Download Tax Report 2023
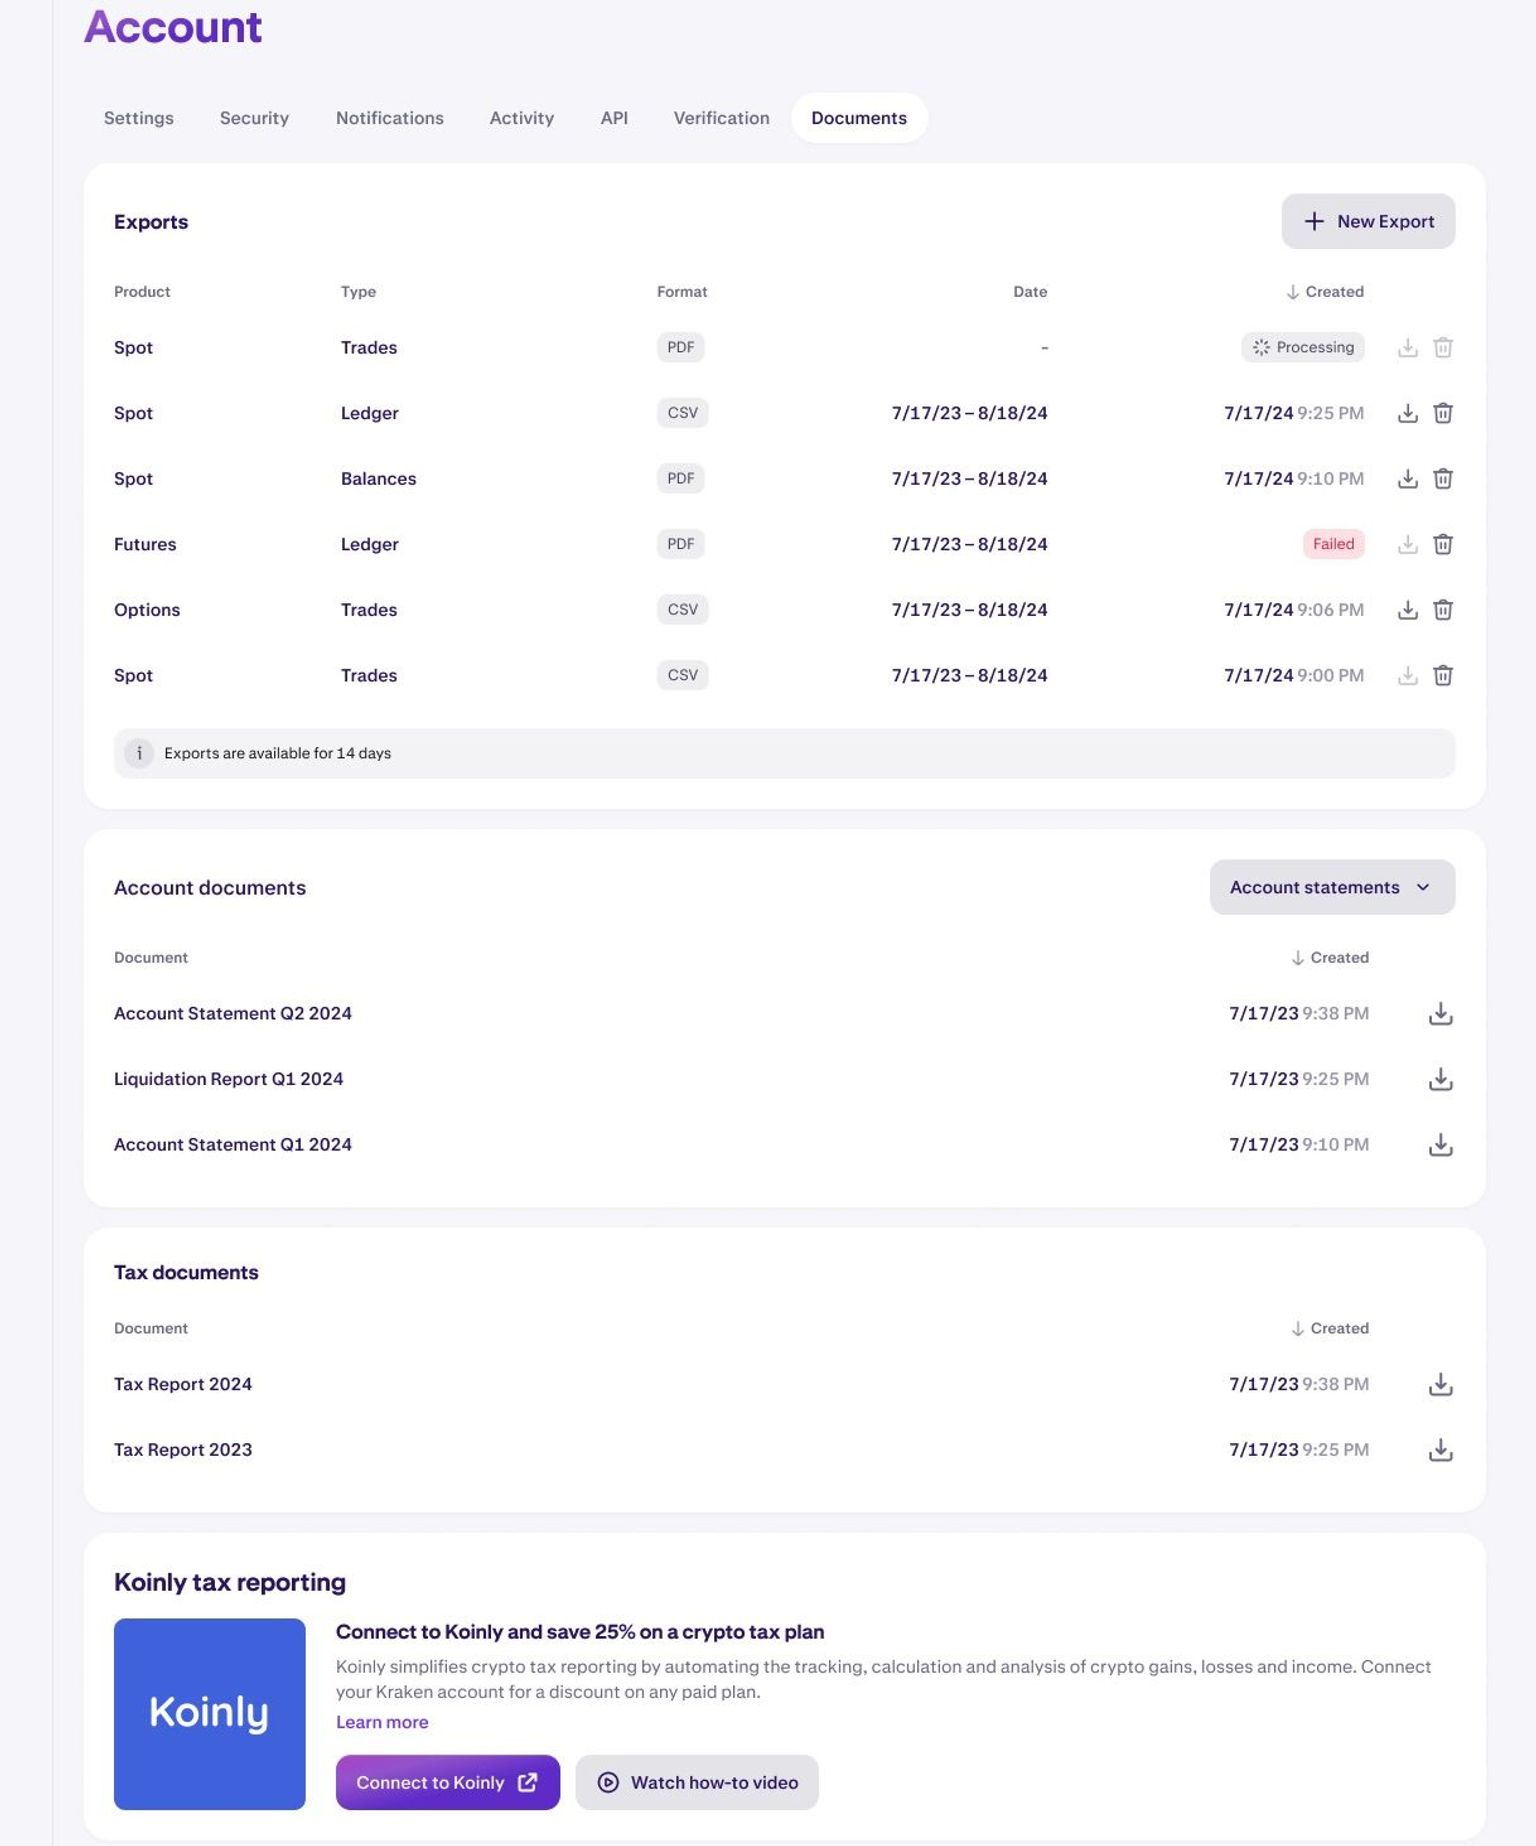The width and height of the screenshot is (1536, 1846). (1440, 1450)
